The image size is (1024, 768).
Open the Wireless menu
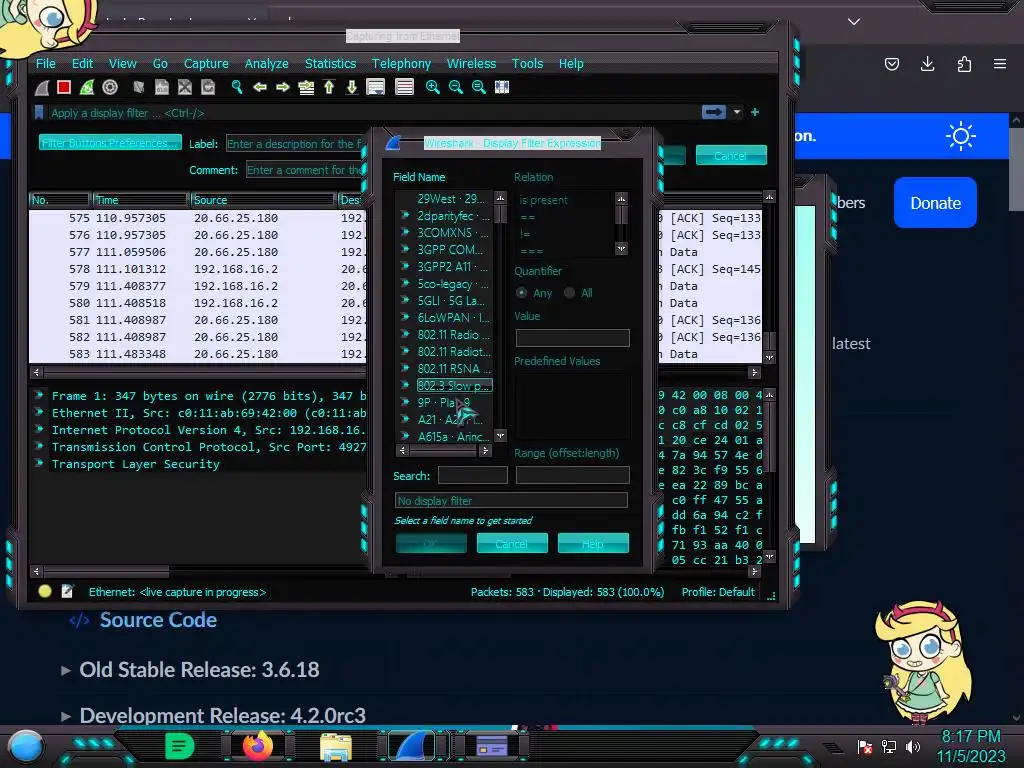pyautogui.click(x=472, y=63)
